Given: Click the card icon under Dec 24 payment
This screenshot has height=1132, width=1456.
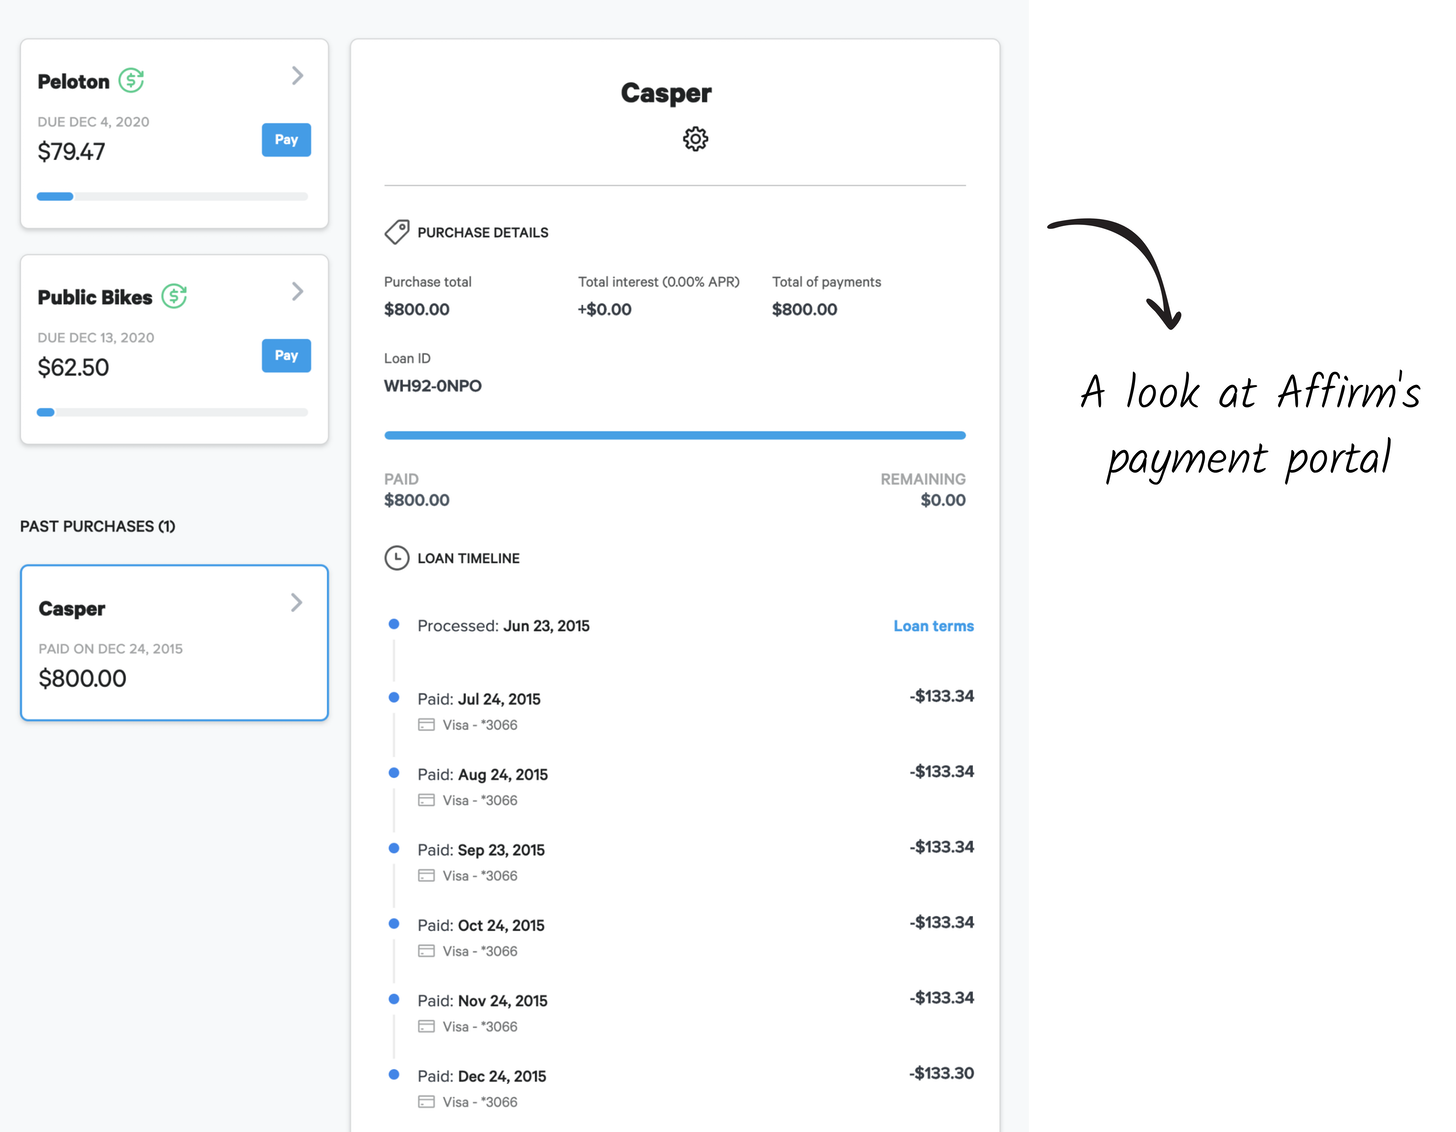Looking at the screenshot, I should click(x=426, y=1102).
